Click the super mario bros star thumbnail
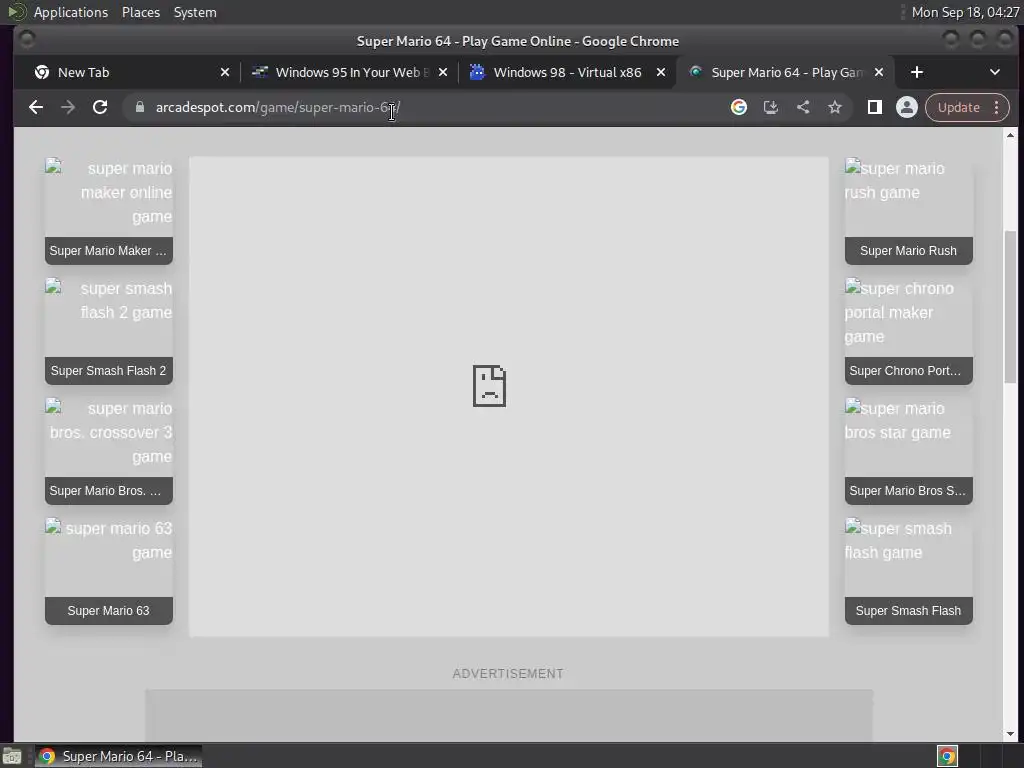Screen dimensions: 1024x768 pos(908,437)
